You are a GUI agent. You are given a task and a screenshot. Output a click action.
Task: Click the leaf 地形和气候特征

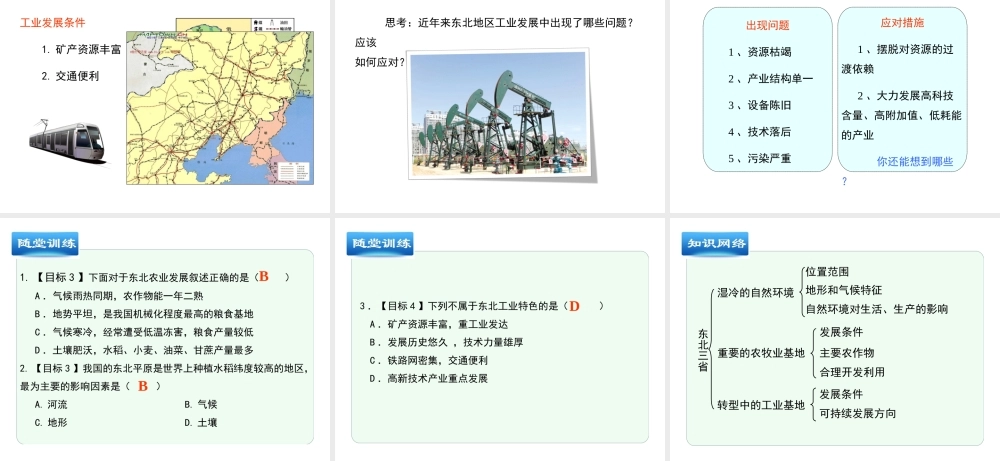844,290
